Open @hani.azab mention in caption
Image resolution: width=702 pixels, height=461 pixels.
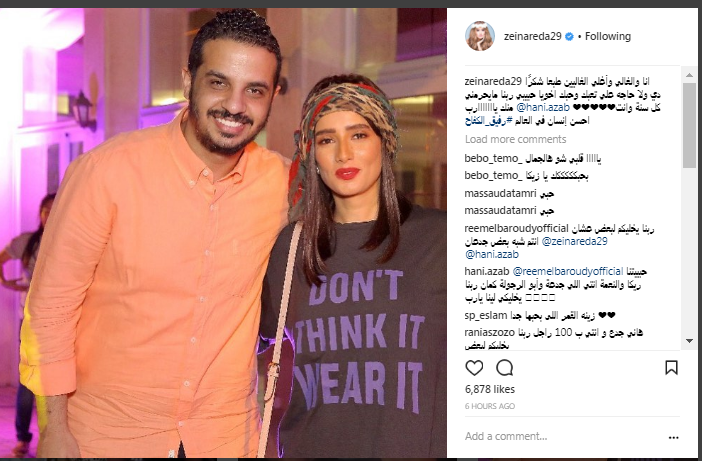click(543, 107)
